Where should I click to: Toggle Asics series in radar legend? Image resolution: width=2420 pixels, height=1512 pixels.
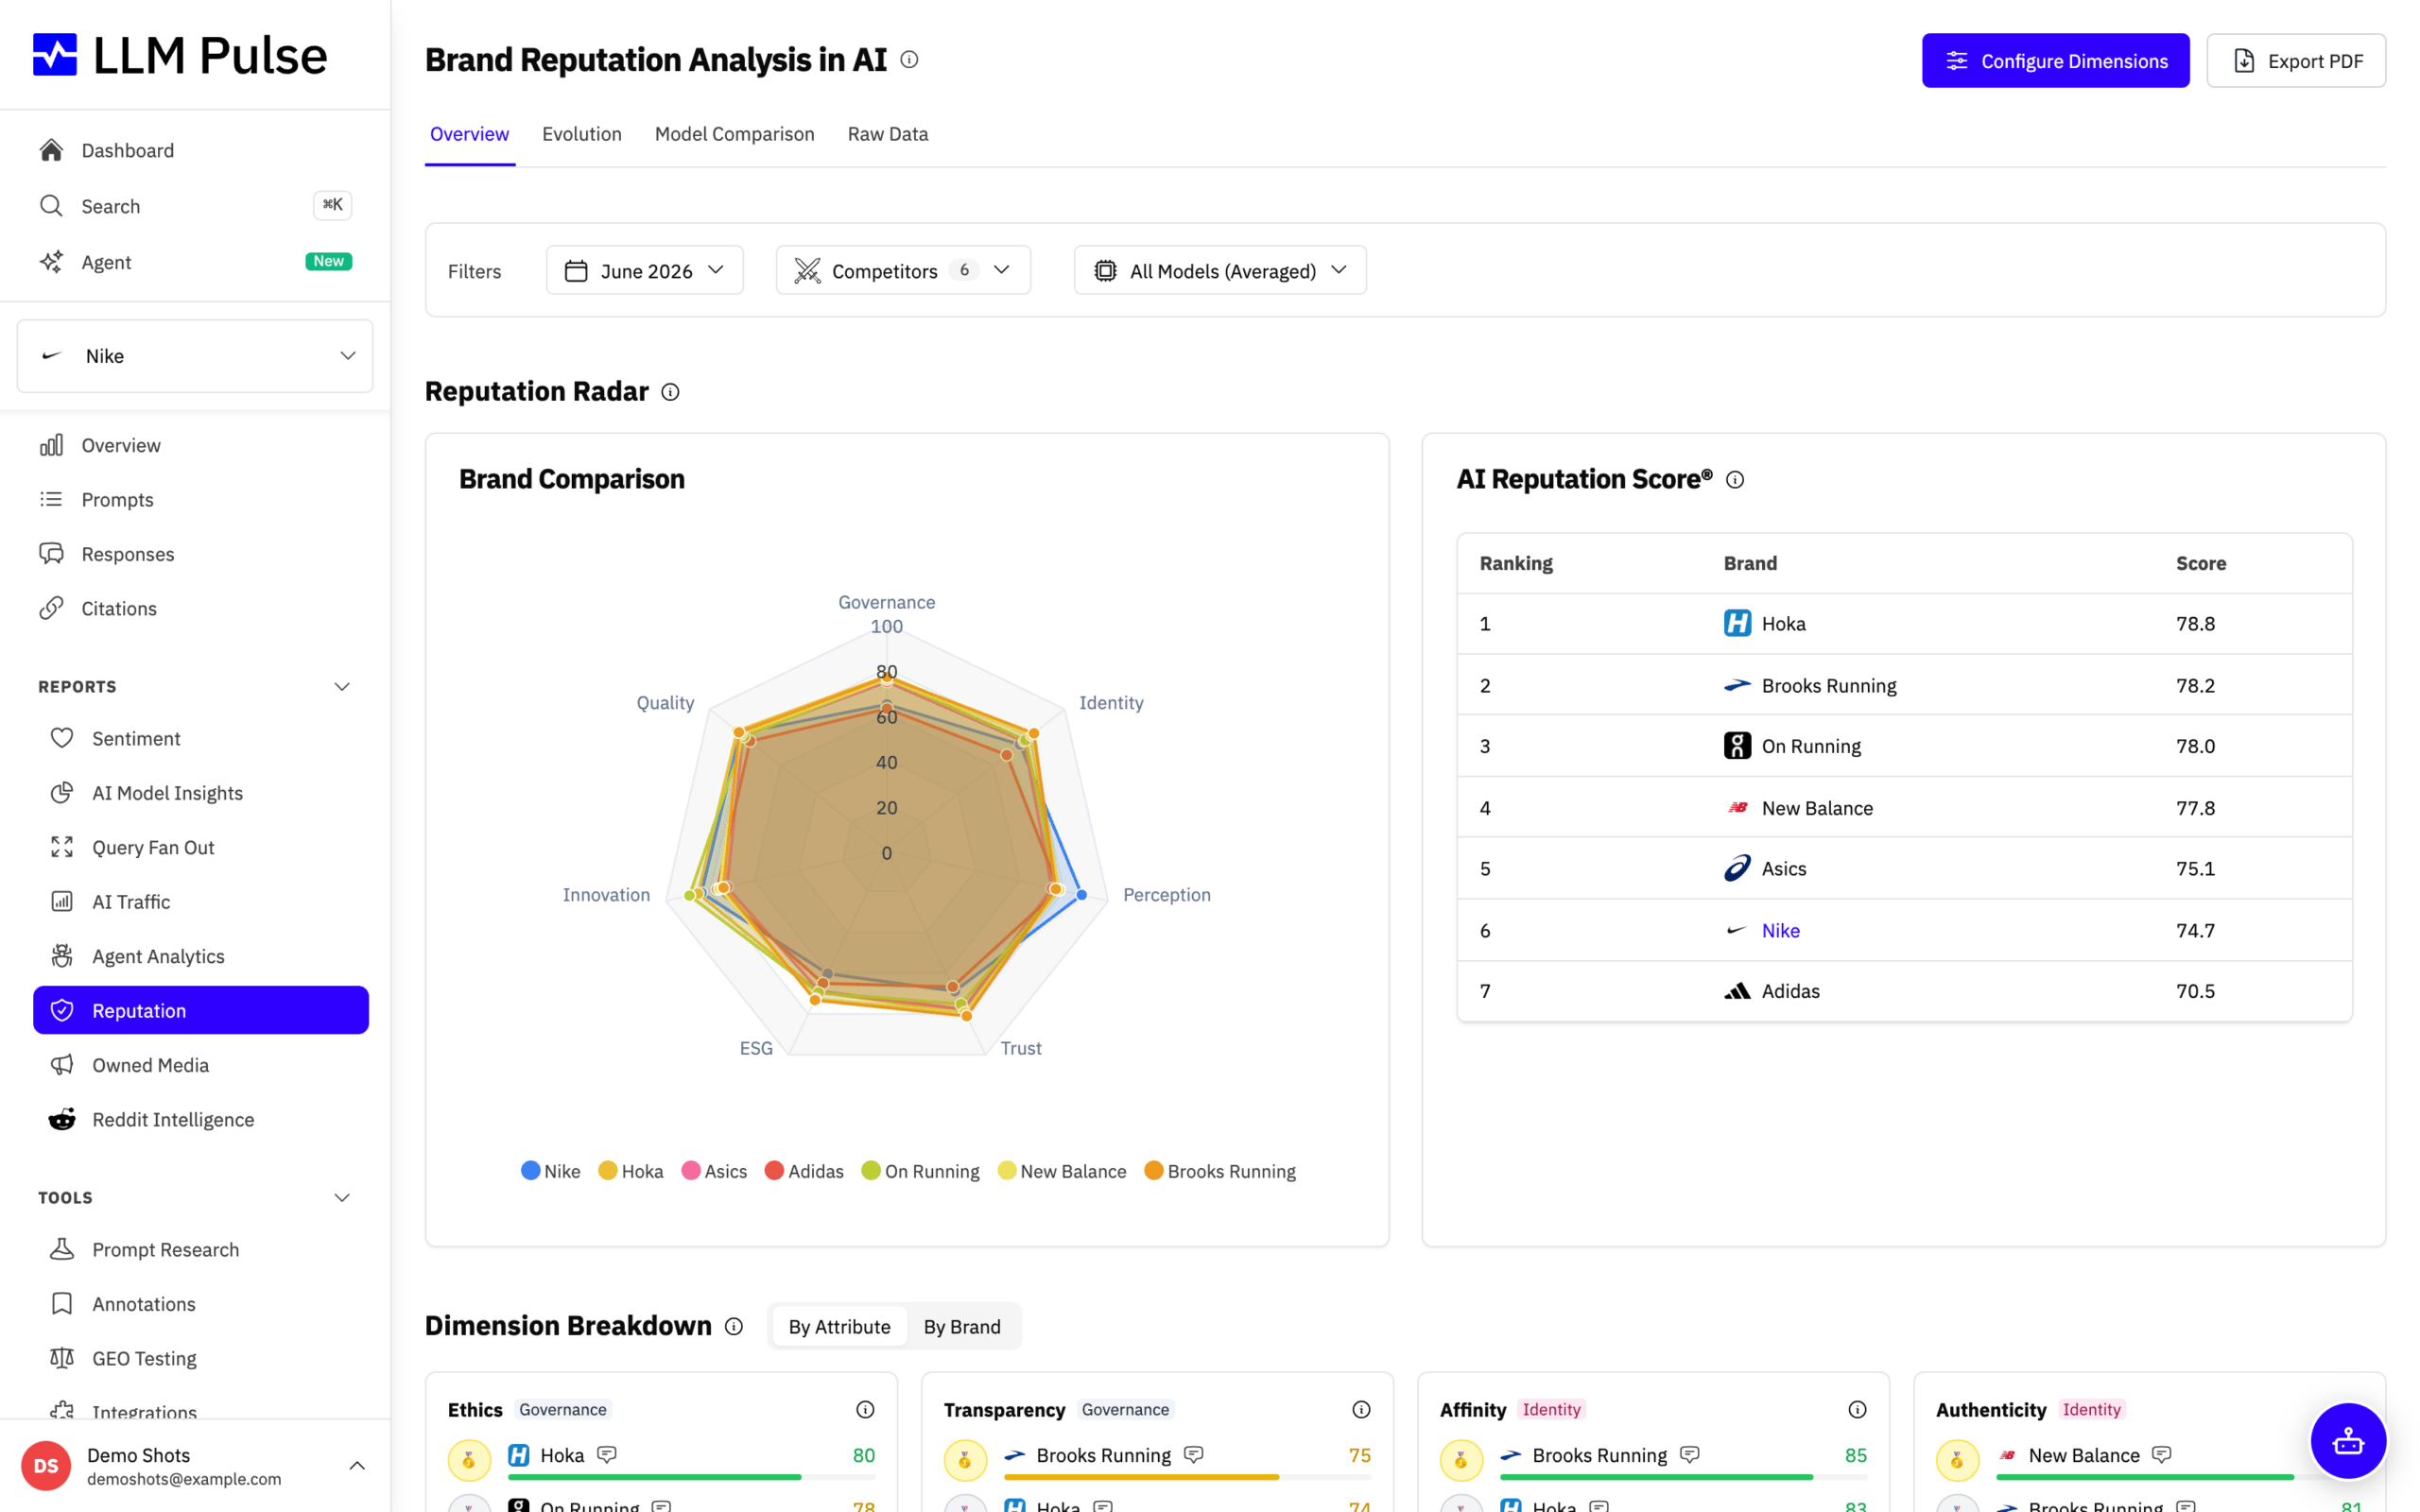714,1171
